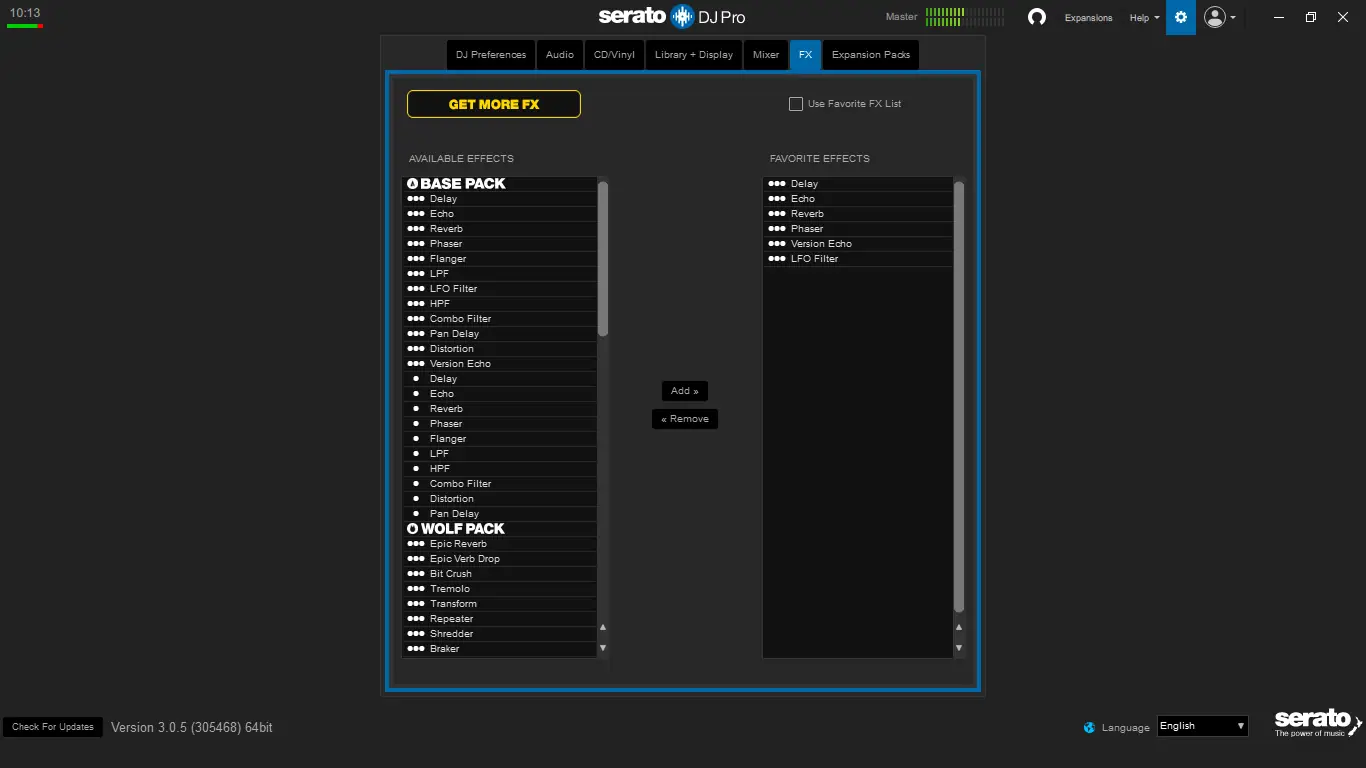This screenshot has height=768, width=1366.
Task: Enable the Use Favorite FX List checkbox
Action: pos(795,103)
